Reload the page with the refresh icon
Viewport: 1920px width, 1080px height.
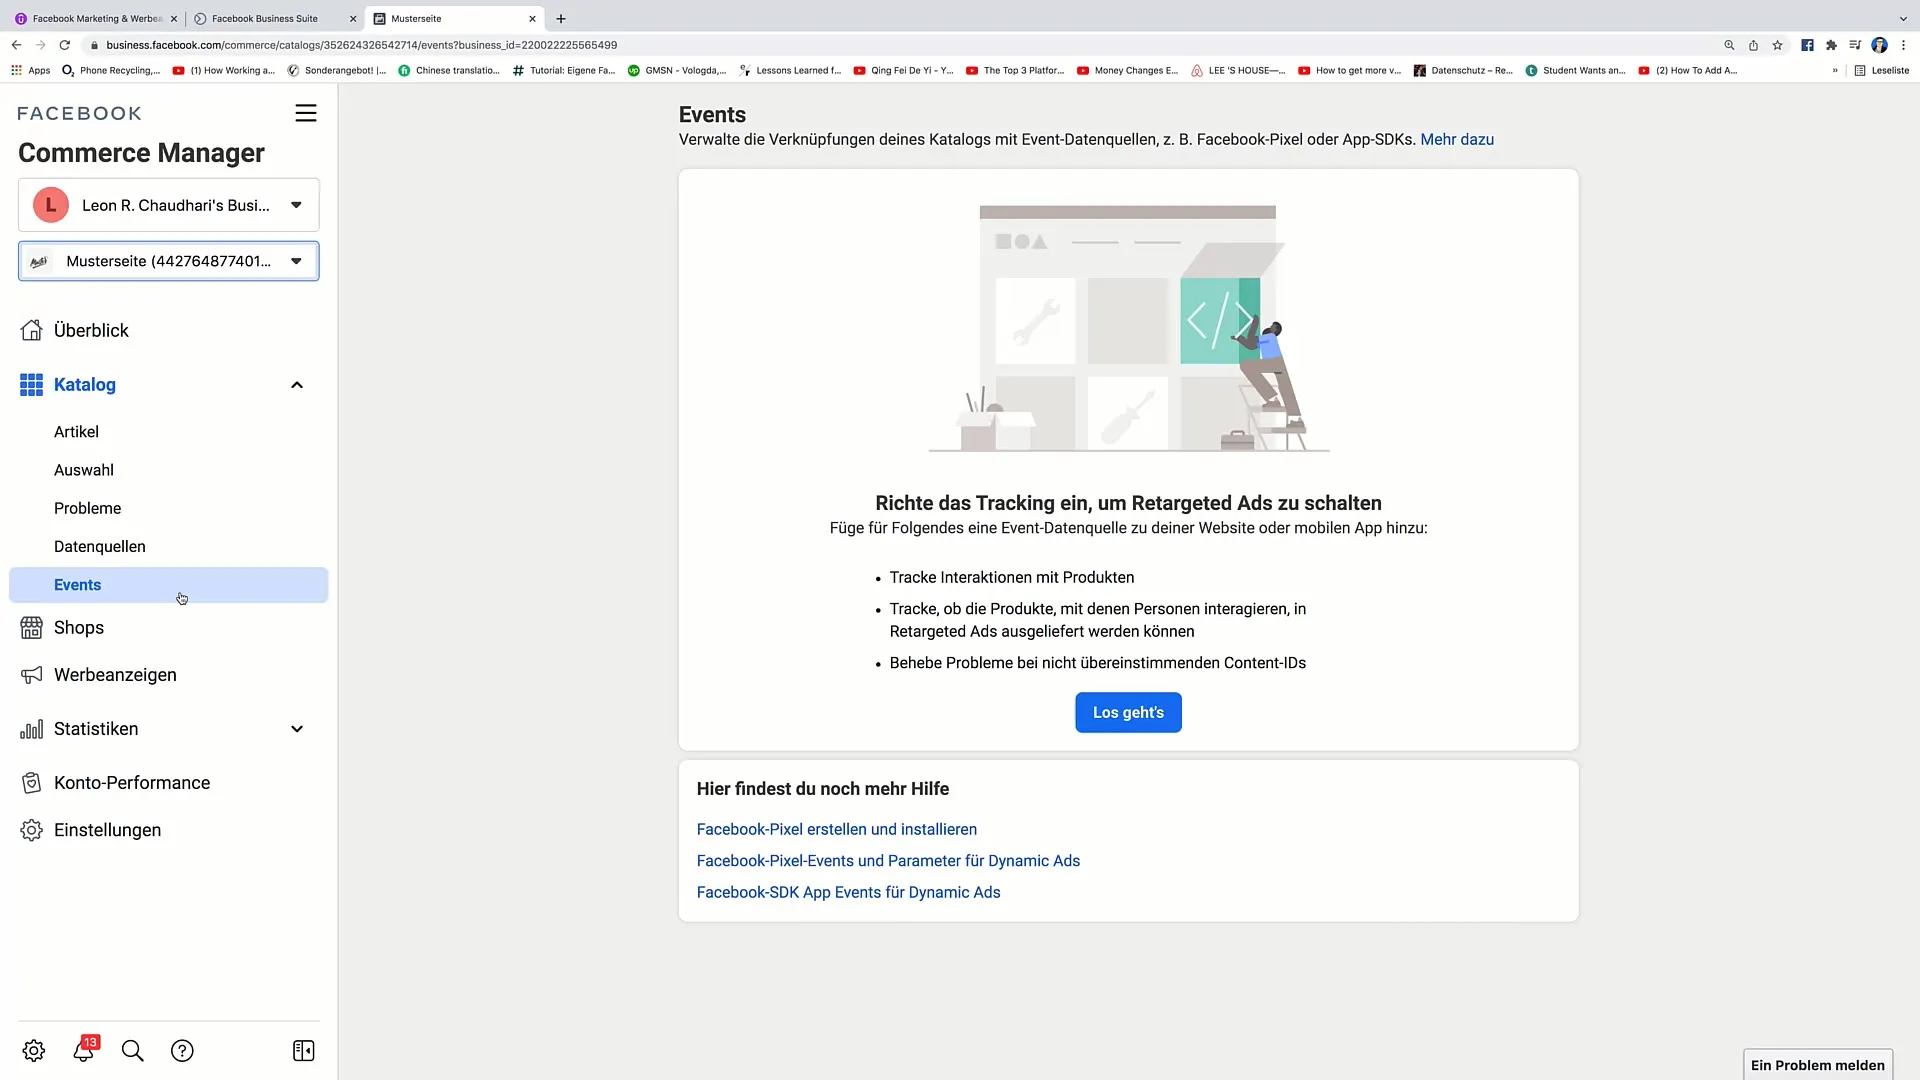[x=65, y=45]
